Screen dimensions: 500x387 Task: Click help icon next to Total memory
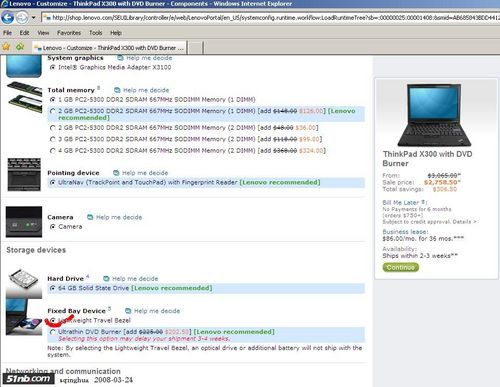(117, 90)
